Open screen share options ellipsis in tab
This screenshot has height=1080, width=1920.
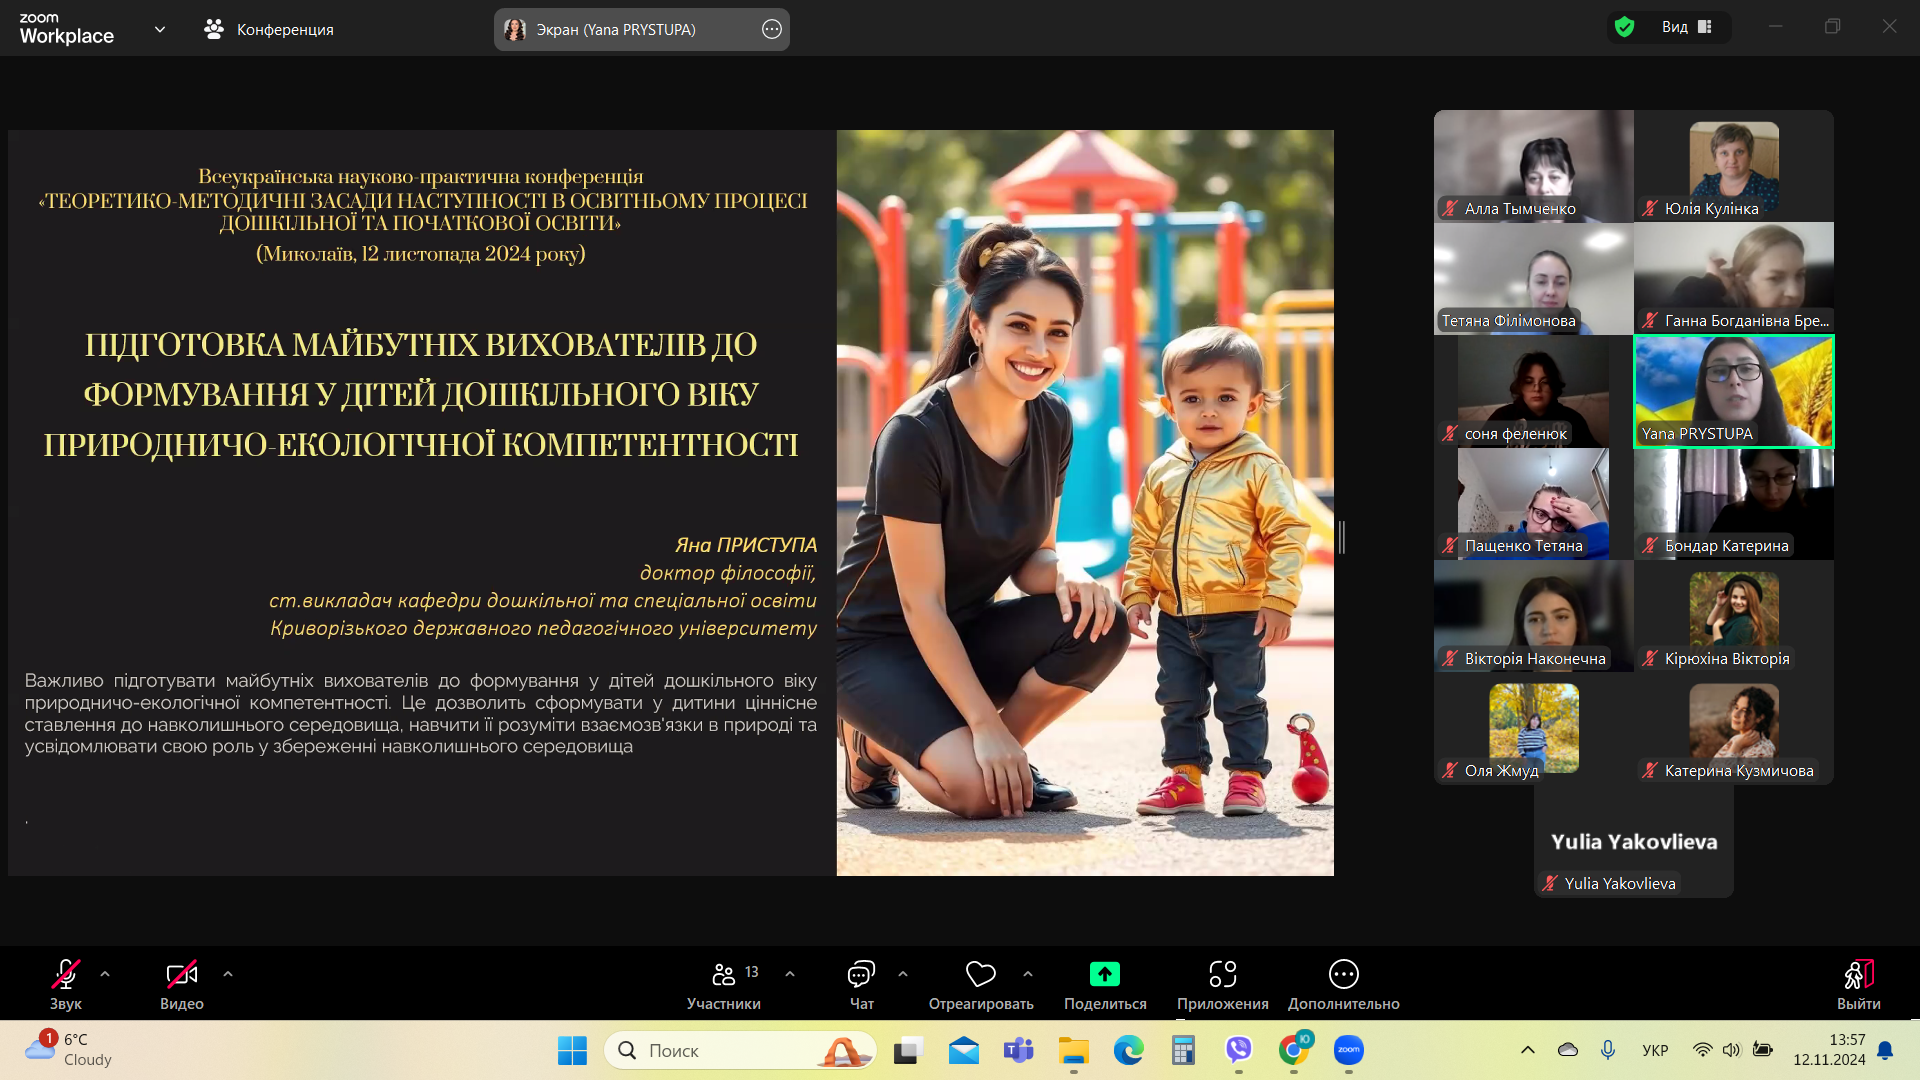click(772, 30)
